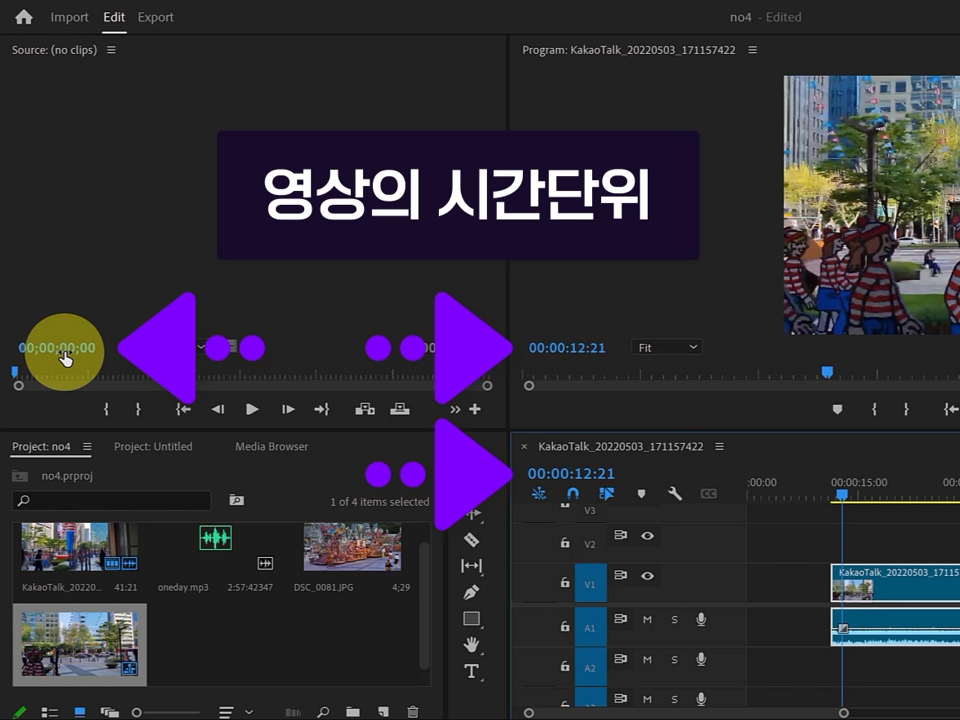Screen dimensions: 960x720
Task: Toggle V2 track output eye
Action: [647, 536]
